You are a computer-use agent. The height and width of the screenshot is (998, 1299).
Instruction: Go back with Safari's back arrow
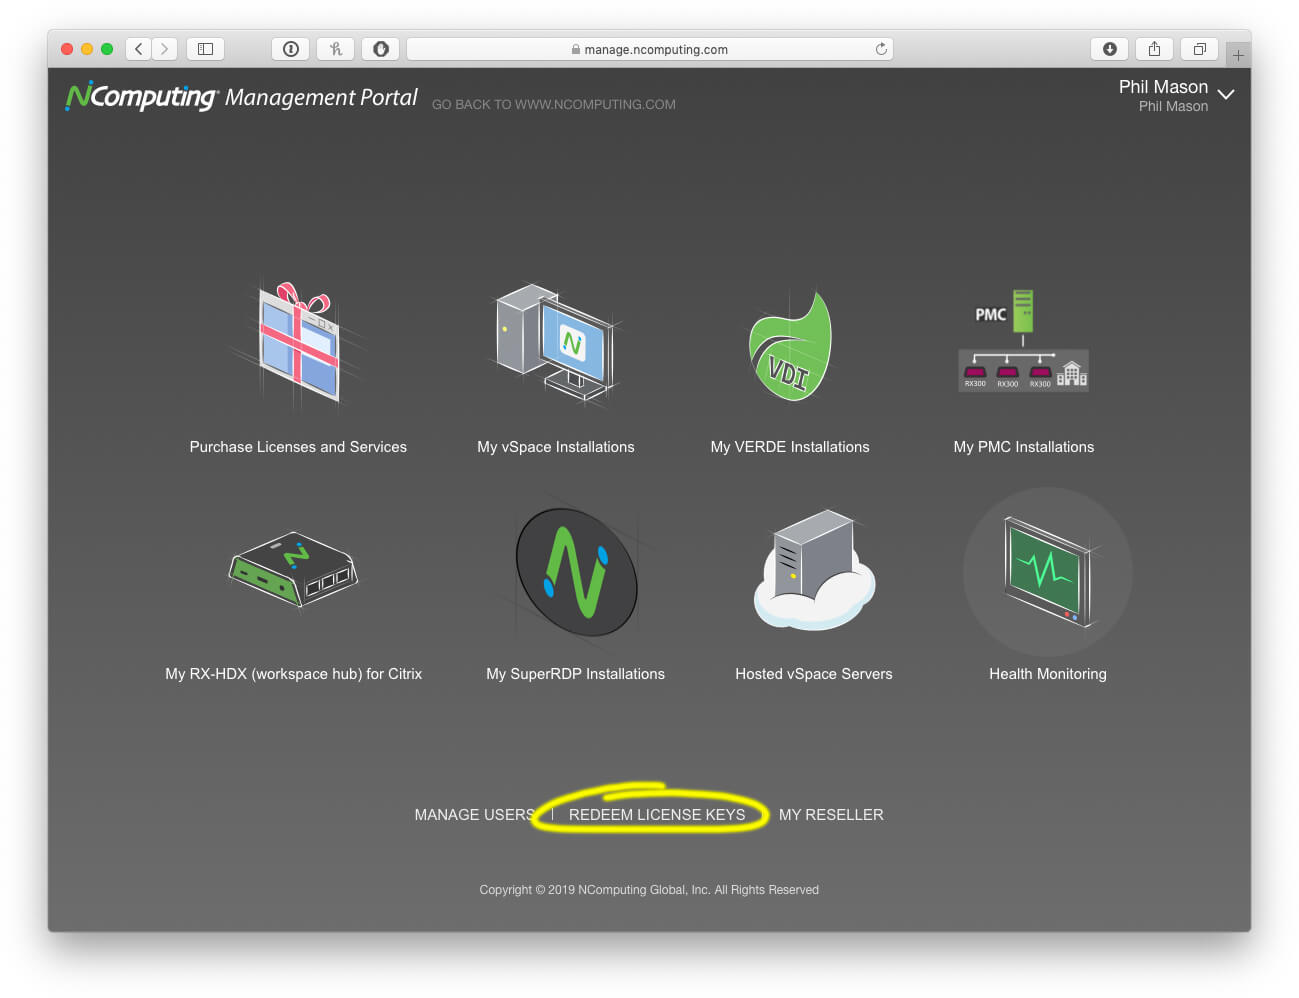(x=139, y=49)
